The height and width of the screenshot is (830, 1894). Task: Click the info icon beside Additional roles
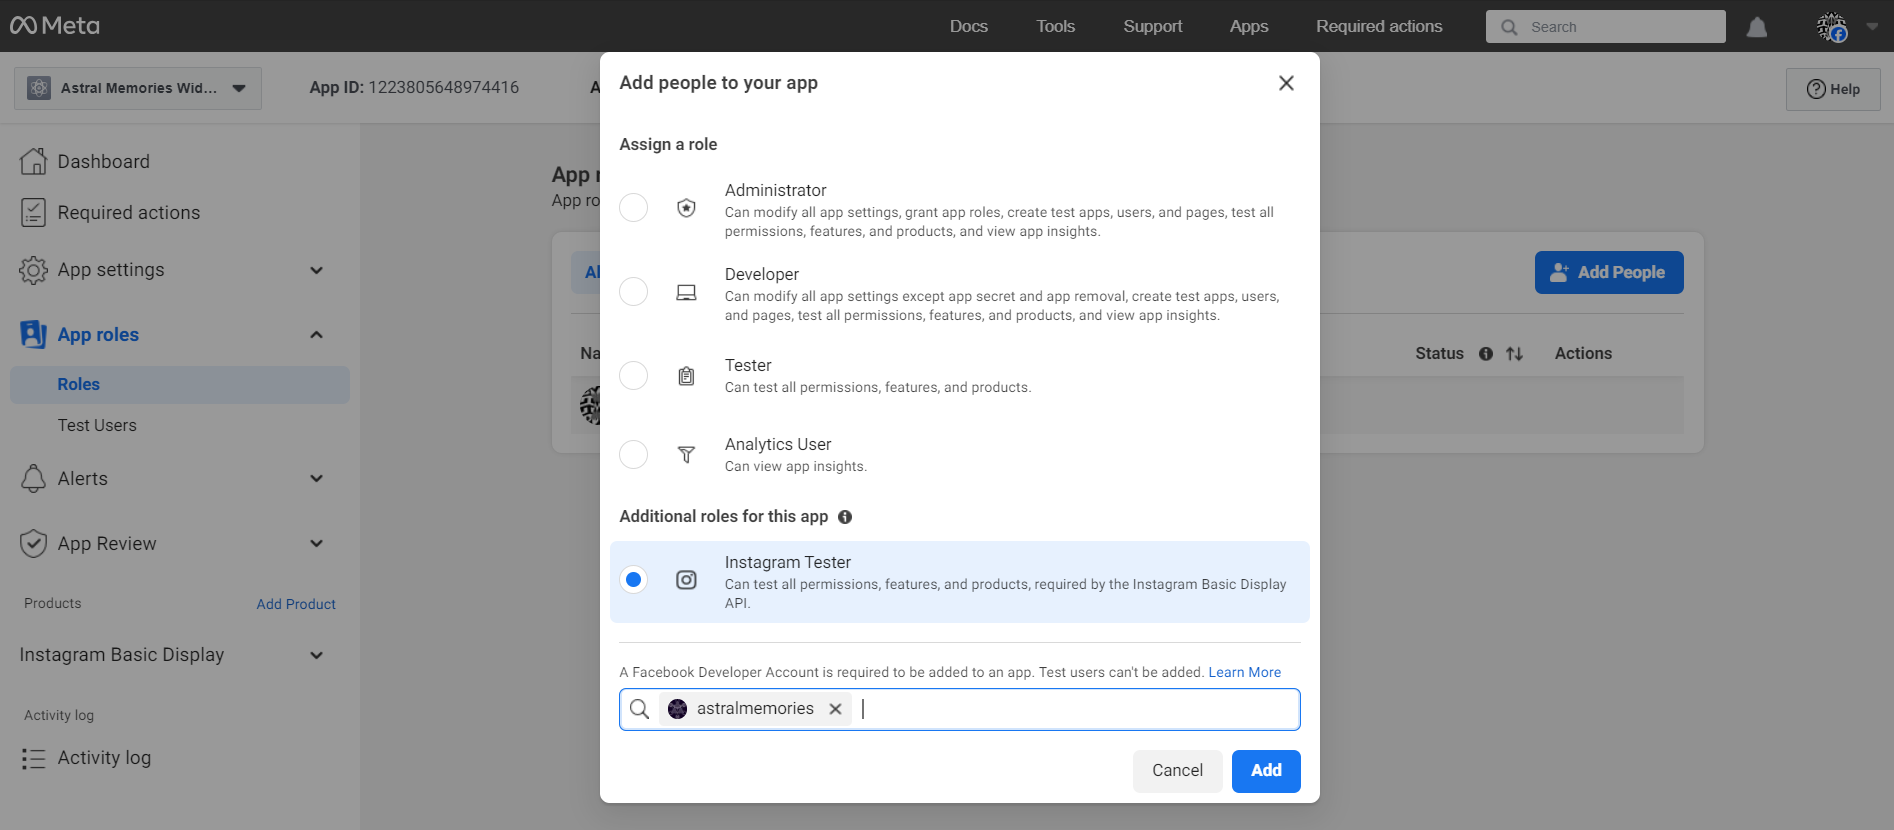click(x=845, y=517)
